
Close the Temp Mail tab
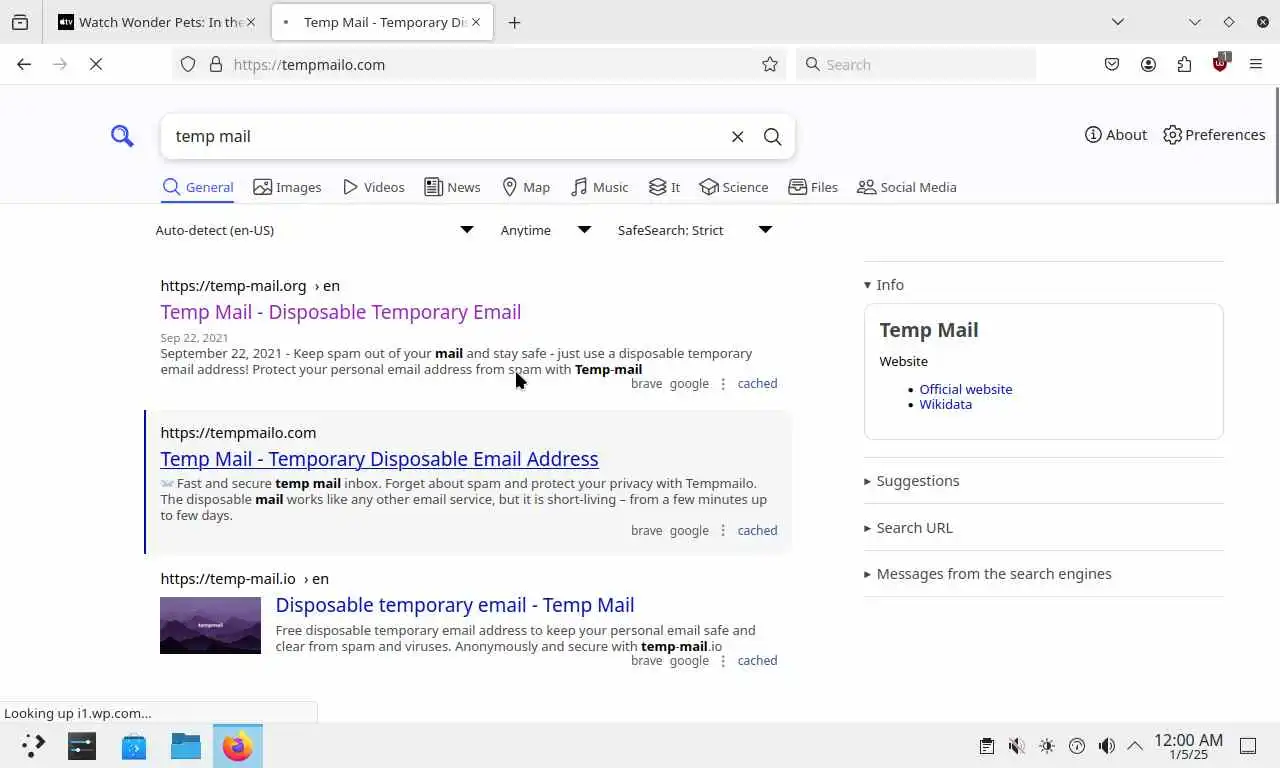coord(475,22)
